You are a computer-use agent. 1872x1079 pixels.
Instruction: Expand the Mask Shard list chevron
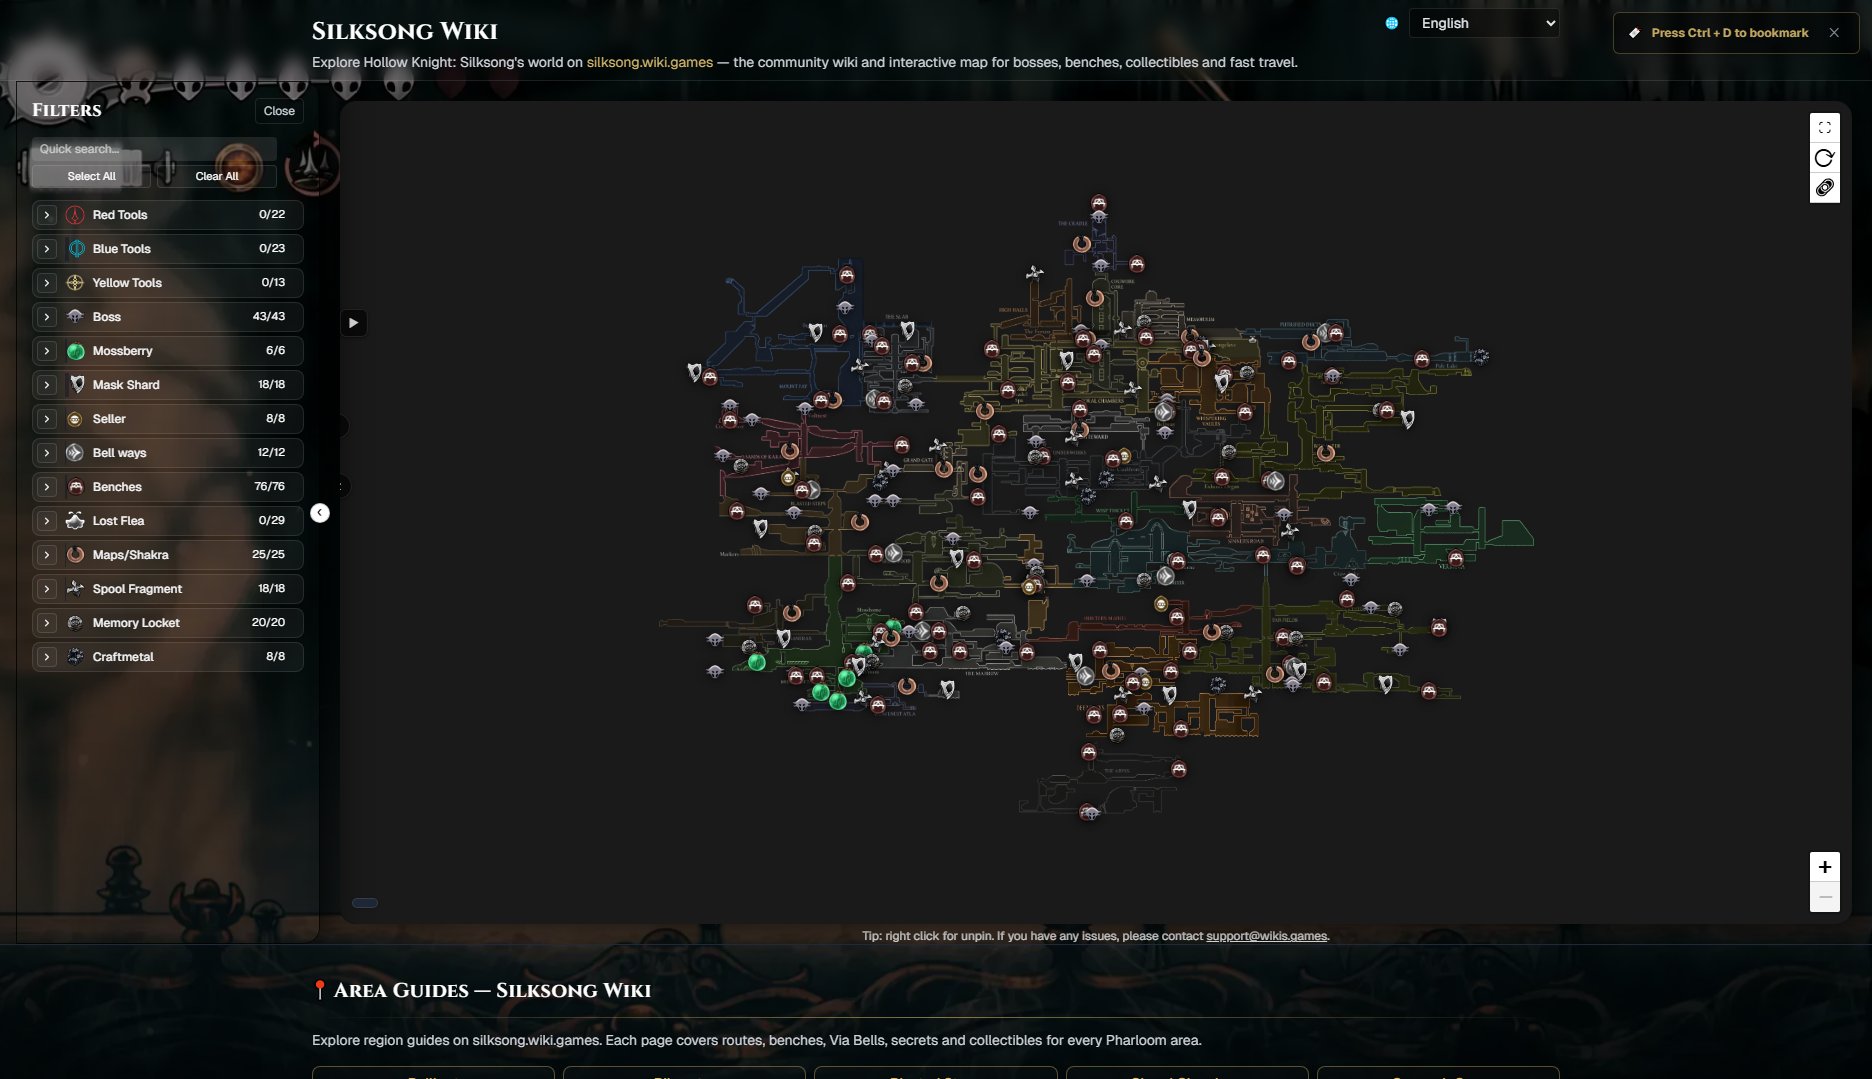pos(47,385)
